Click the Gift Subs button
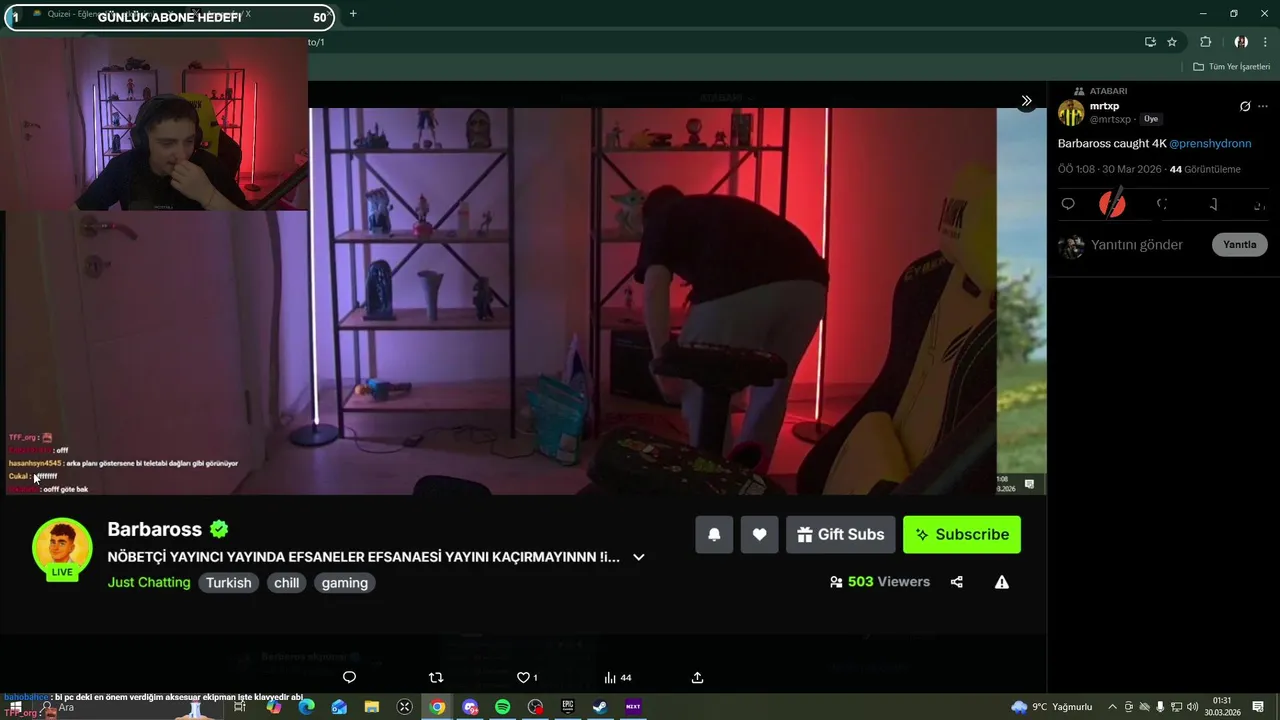1280x720 pixels. click(840, 534)
